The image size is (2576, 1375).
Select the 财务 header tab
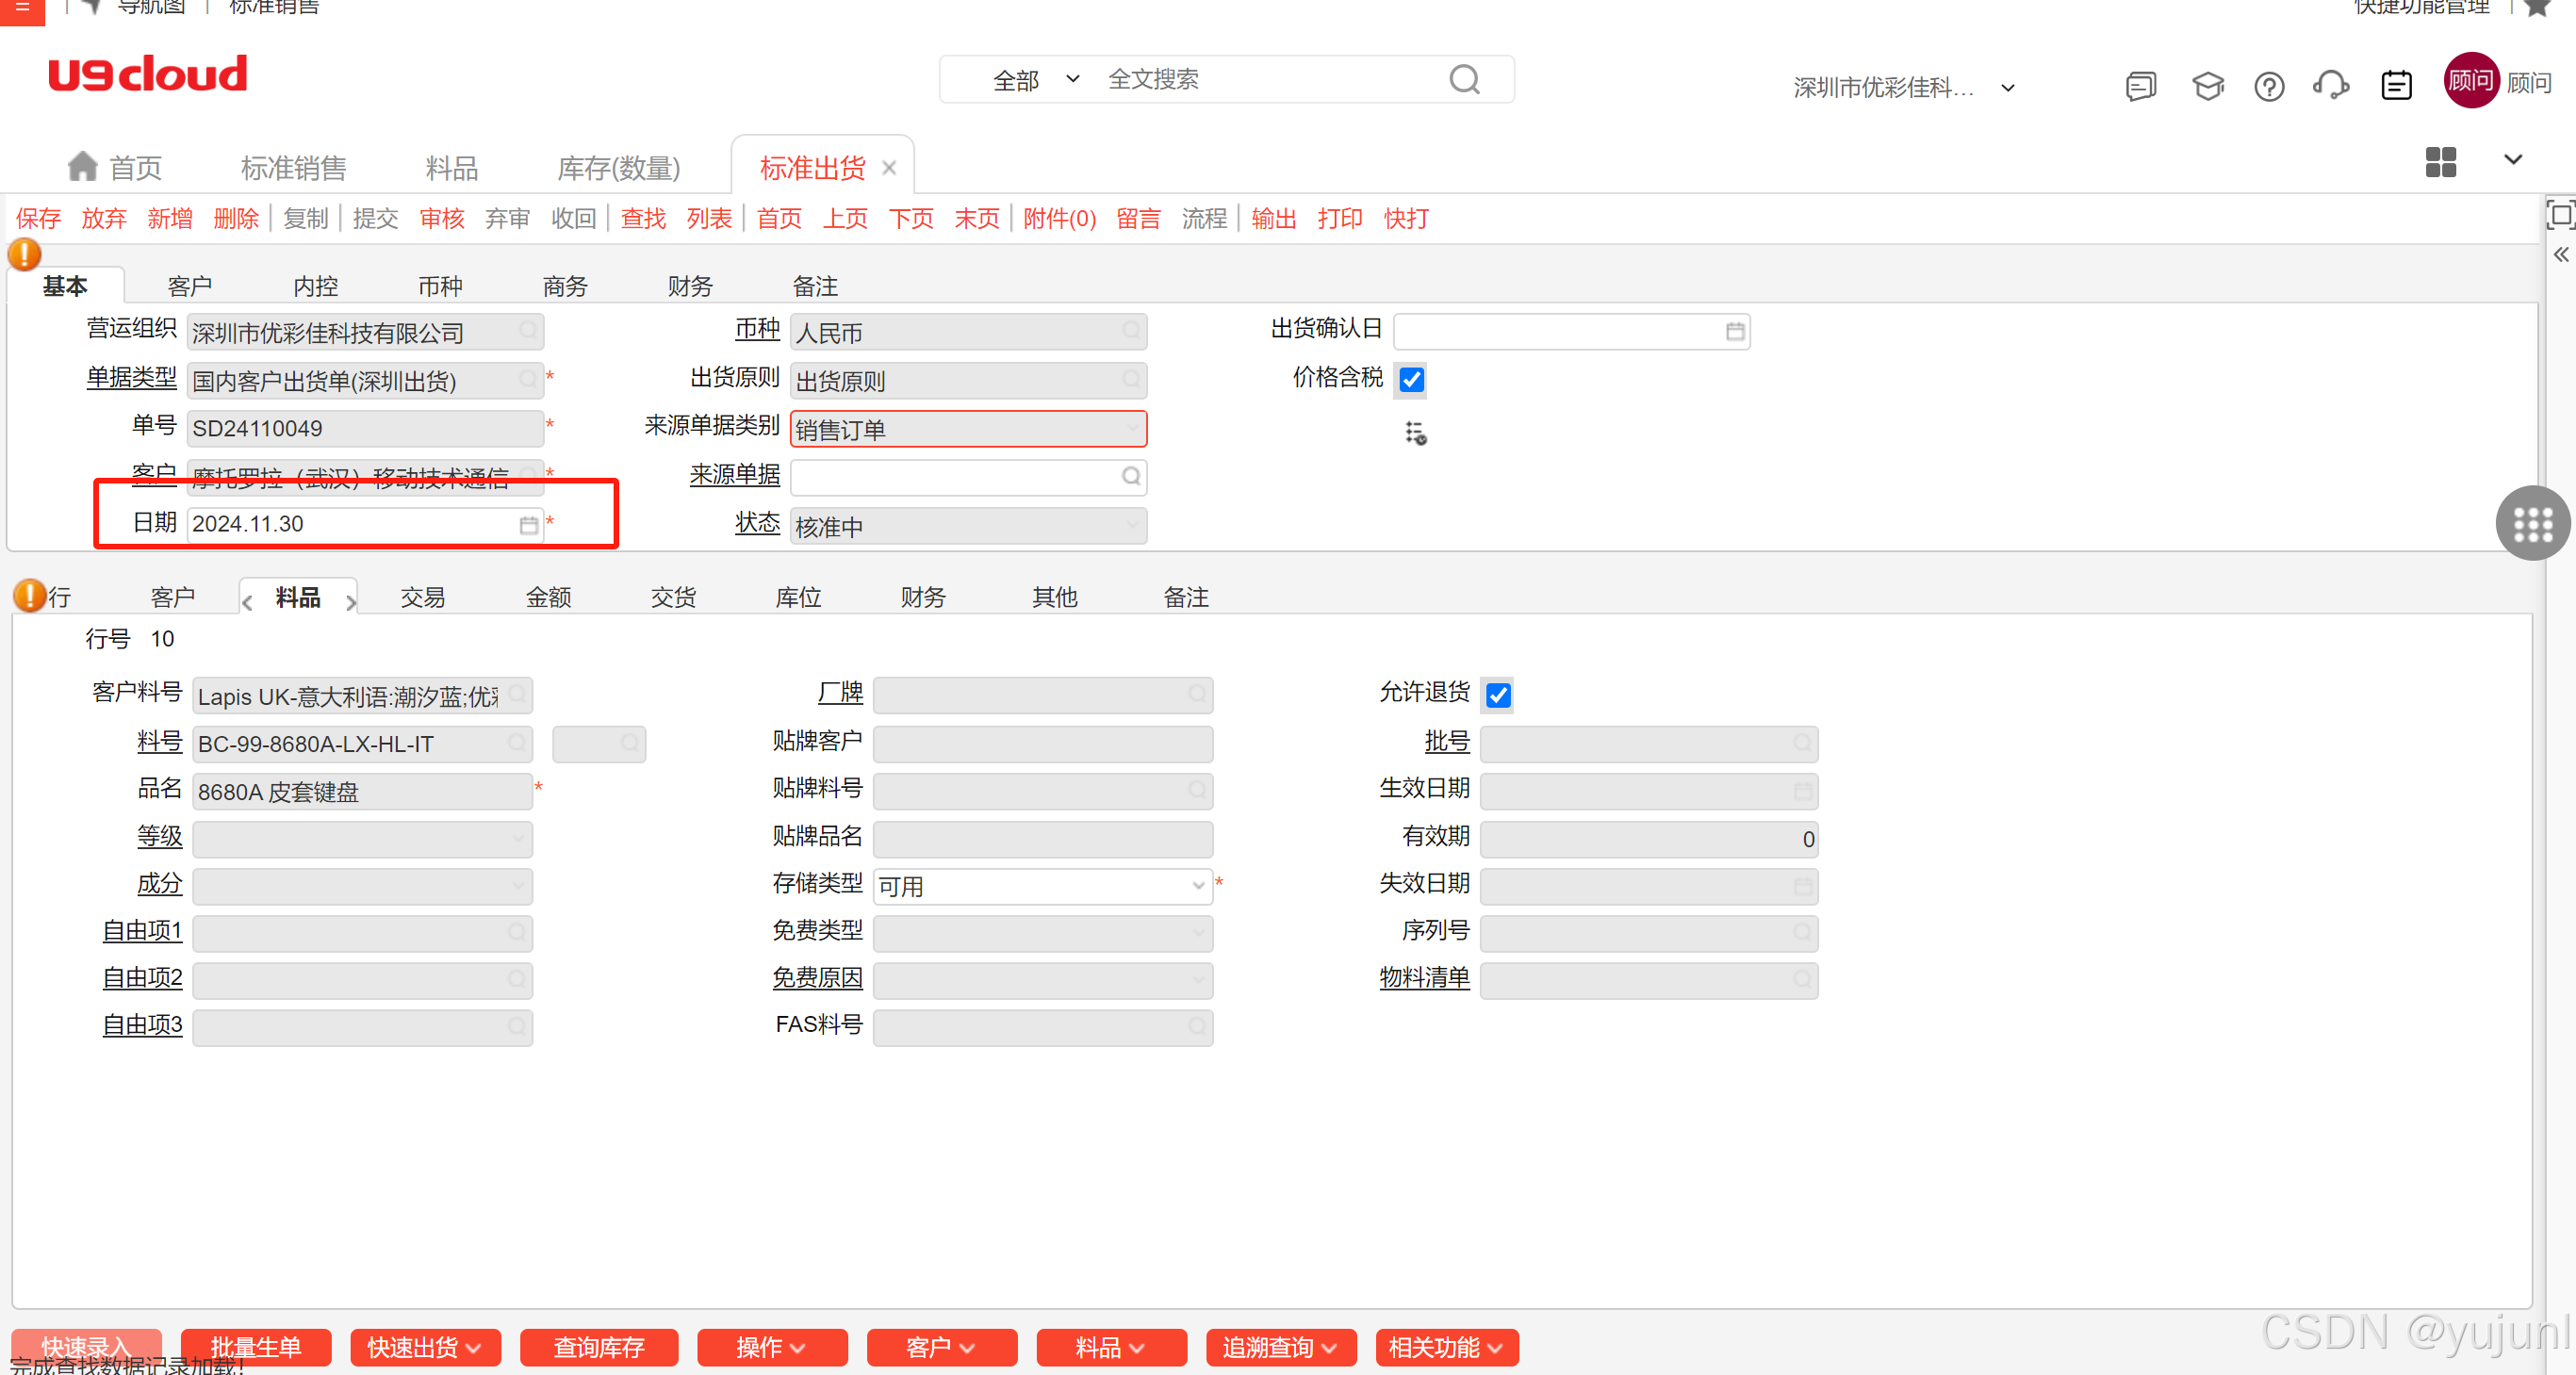tap(690, 287)
